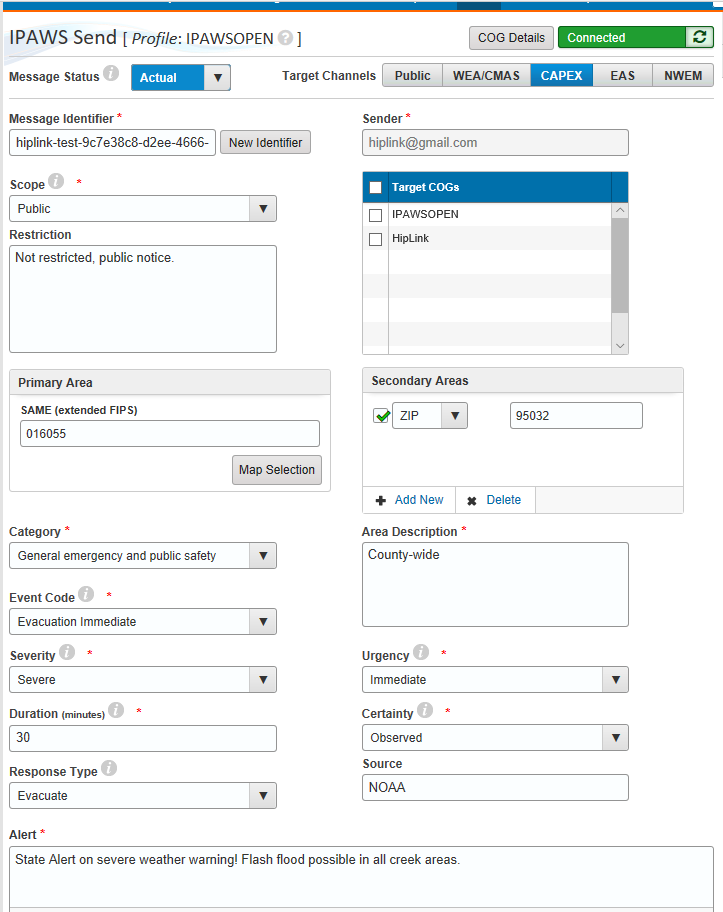Uncheck the ZIP secondary area checkbox
The image size is (723, 912).
click(x=381, y=416)
